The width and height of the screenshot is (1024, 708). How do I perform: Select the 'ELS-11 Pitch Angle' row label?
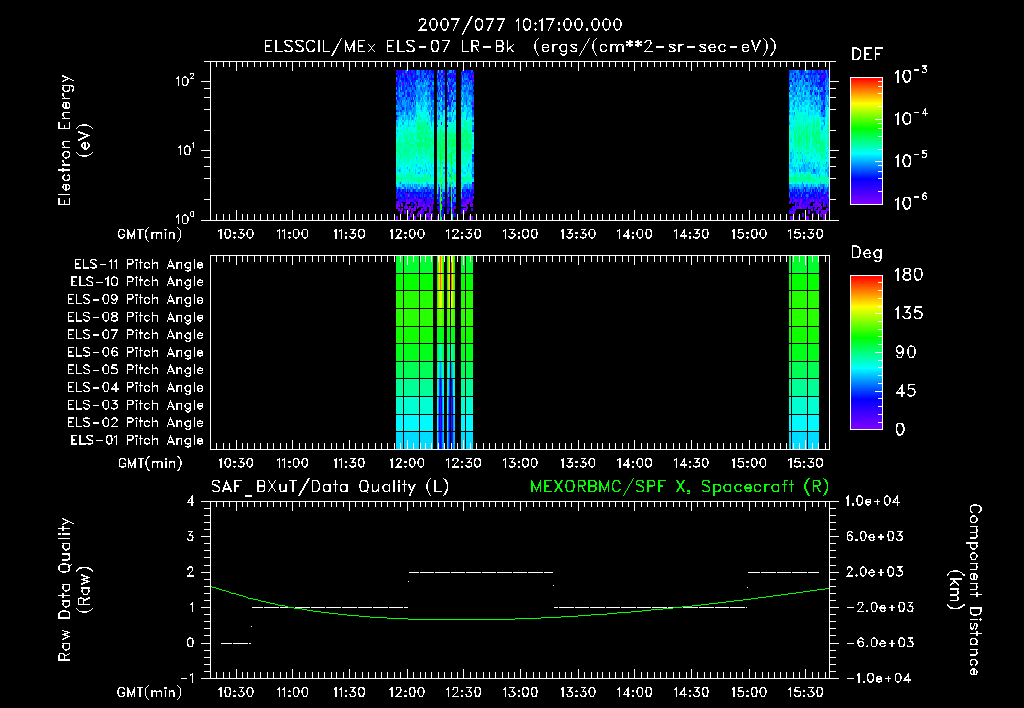[x=138, y=265]
